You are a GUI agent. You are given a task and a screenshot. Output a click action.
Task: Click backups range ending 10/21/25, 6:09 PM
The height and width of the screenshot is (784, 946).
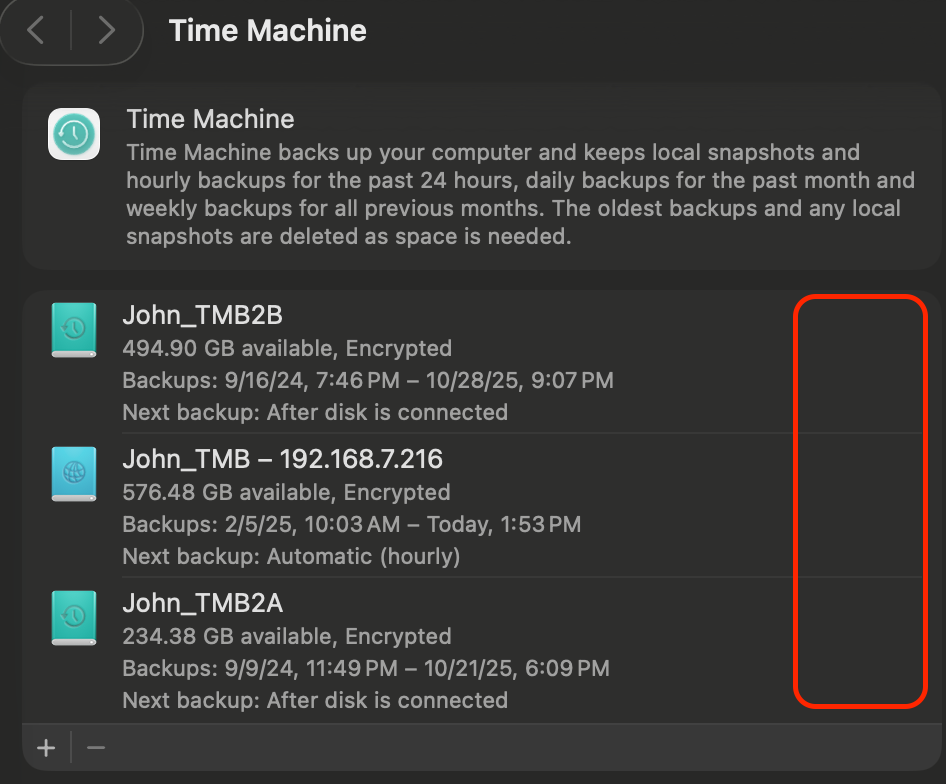tap(366, 668)
